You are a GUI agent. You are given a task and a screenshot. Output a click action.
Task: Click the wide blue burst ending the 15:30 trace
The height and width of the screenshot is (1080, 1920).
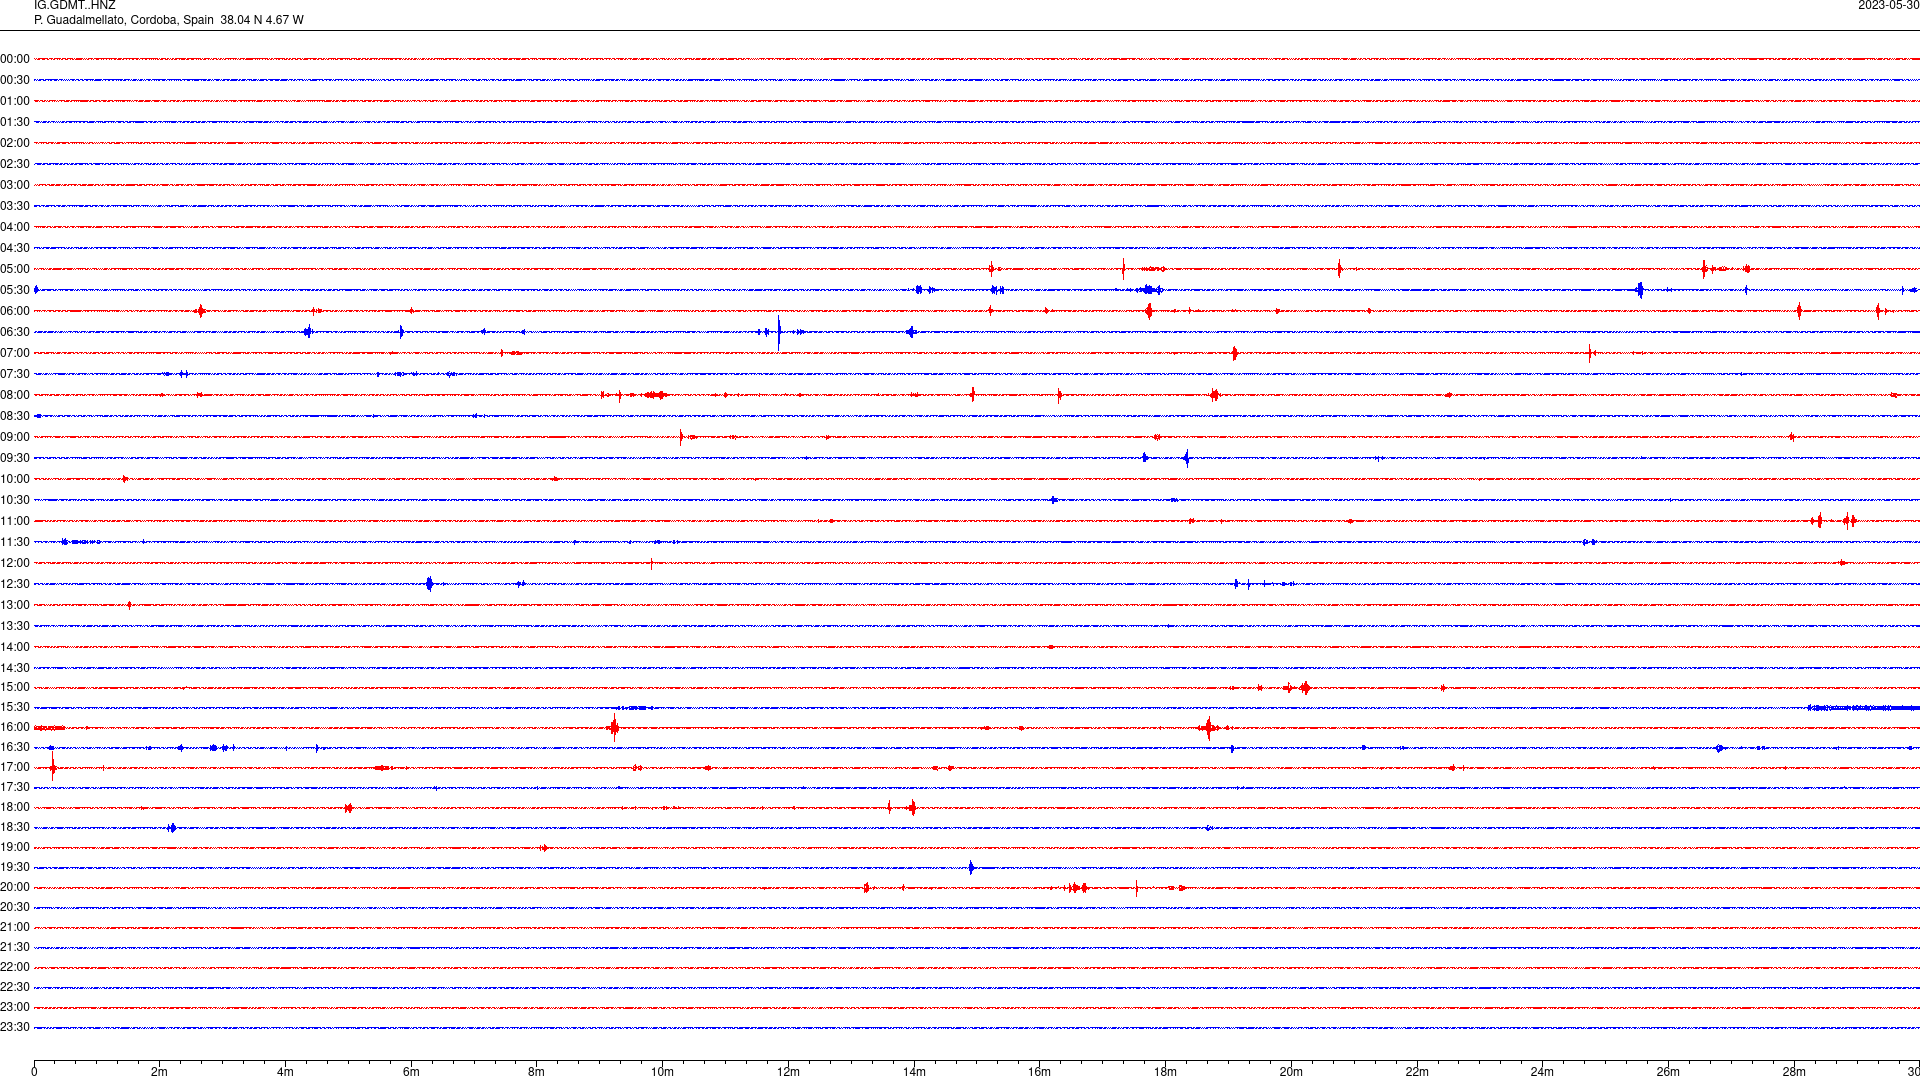[1863, 708]
